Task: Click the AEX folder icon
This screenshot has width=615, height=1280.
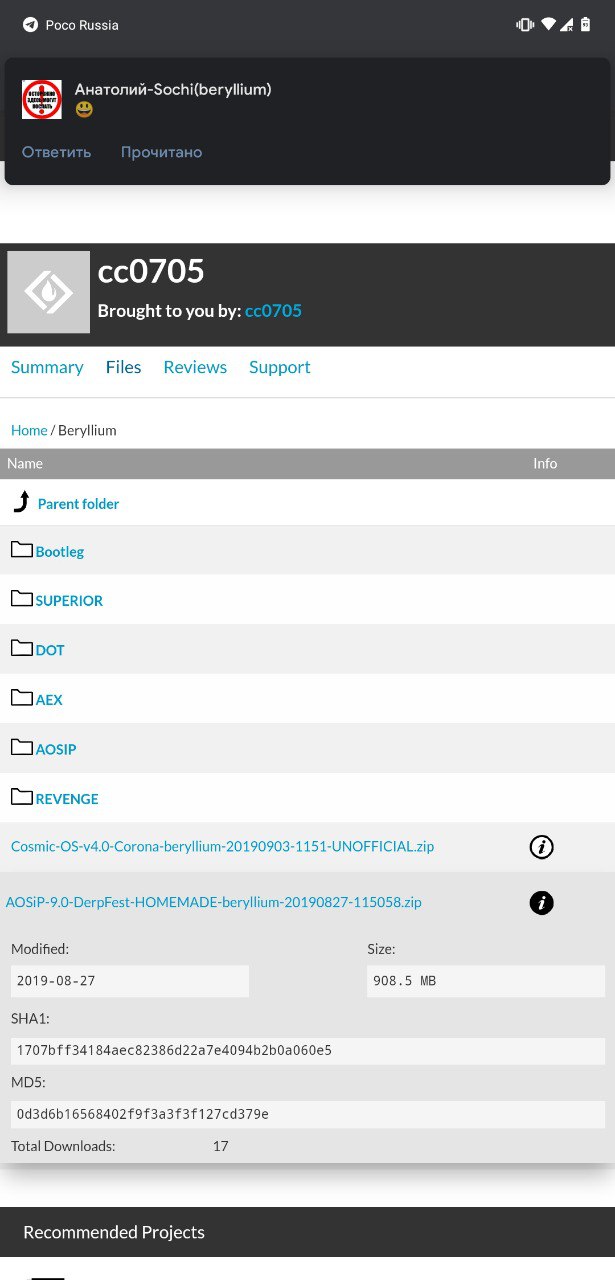Action: pyautogui.click(x=22, y=697)
